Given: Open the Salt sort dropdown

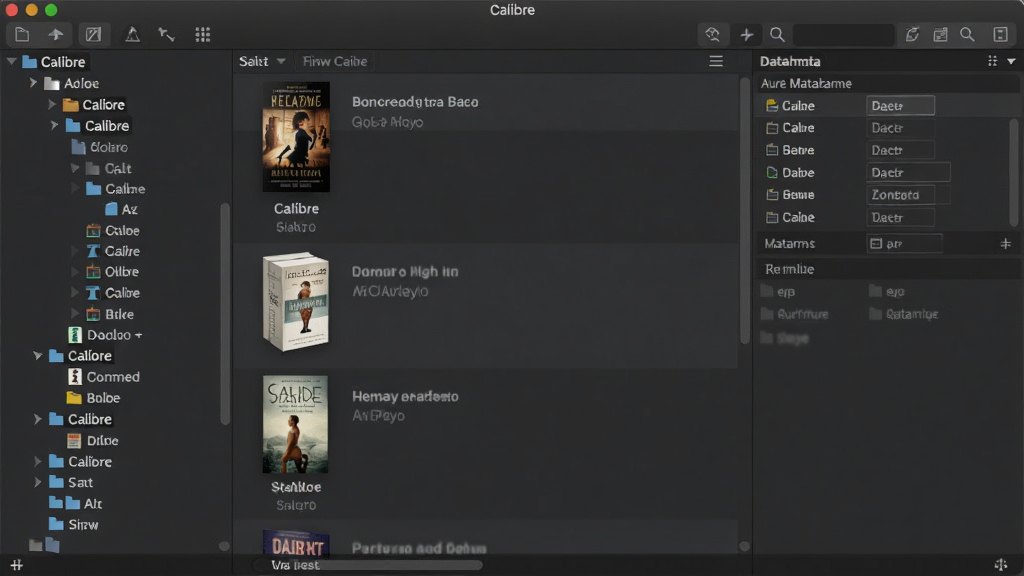Looking at the screenshot, I should (x=262, y=61).
